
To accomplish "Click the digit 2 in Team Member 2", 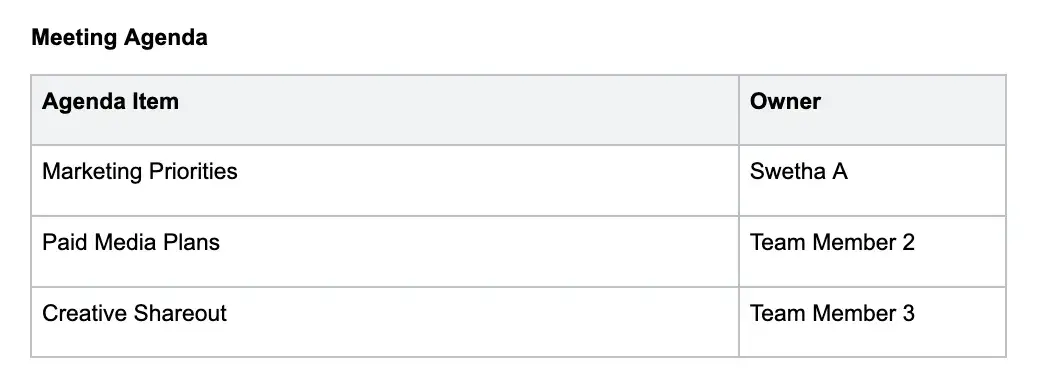I will coord(907,243).
